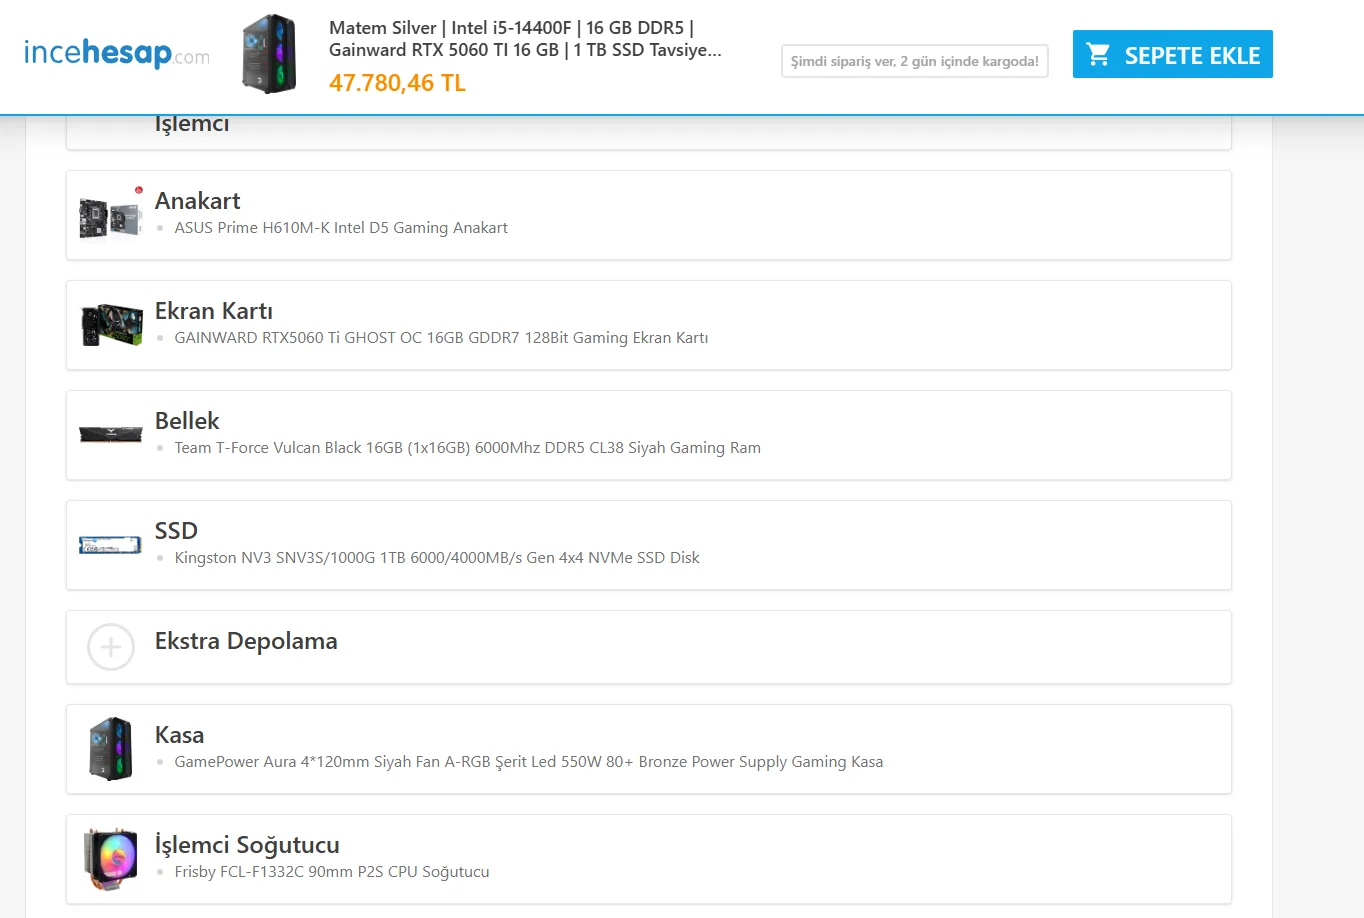The height and width of the screenshot is (918, 1364).
Task: Expand the Anakart component row
Action: [x=197, y=201]
